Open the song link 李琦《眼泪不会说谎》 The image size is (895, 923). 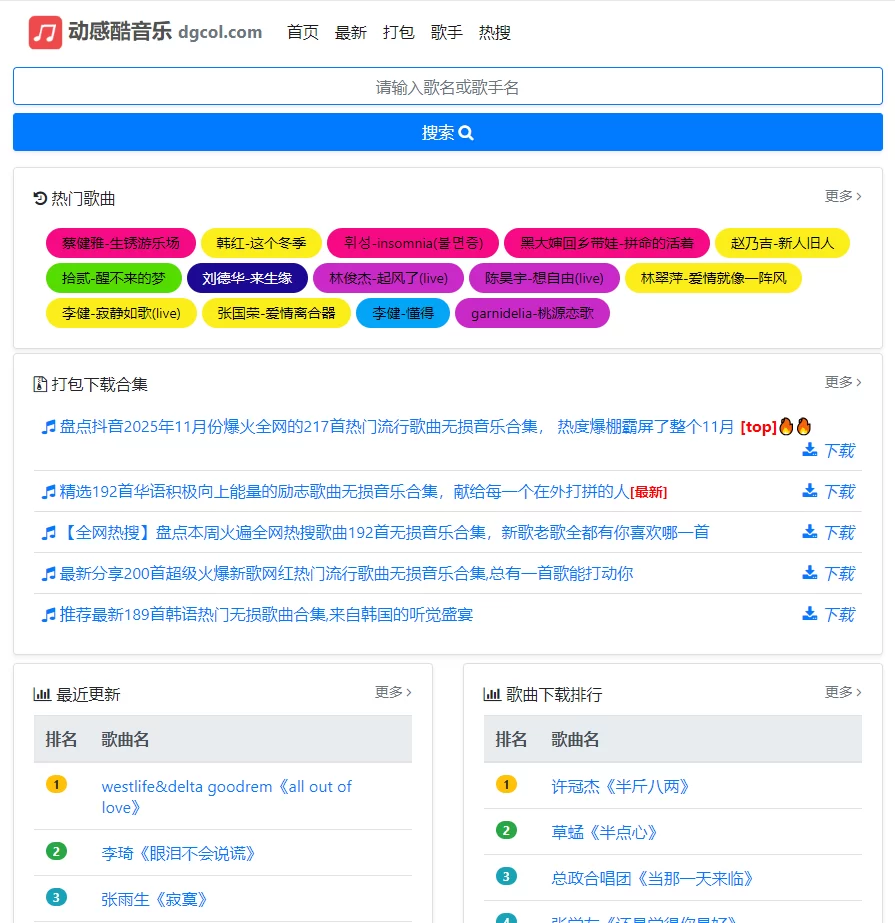click(180, 853)
